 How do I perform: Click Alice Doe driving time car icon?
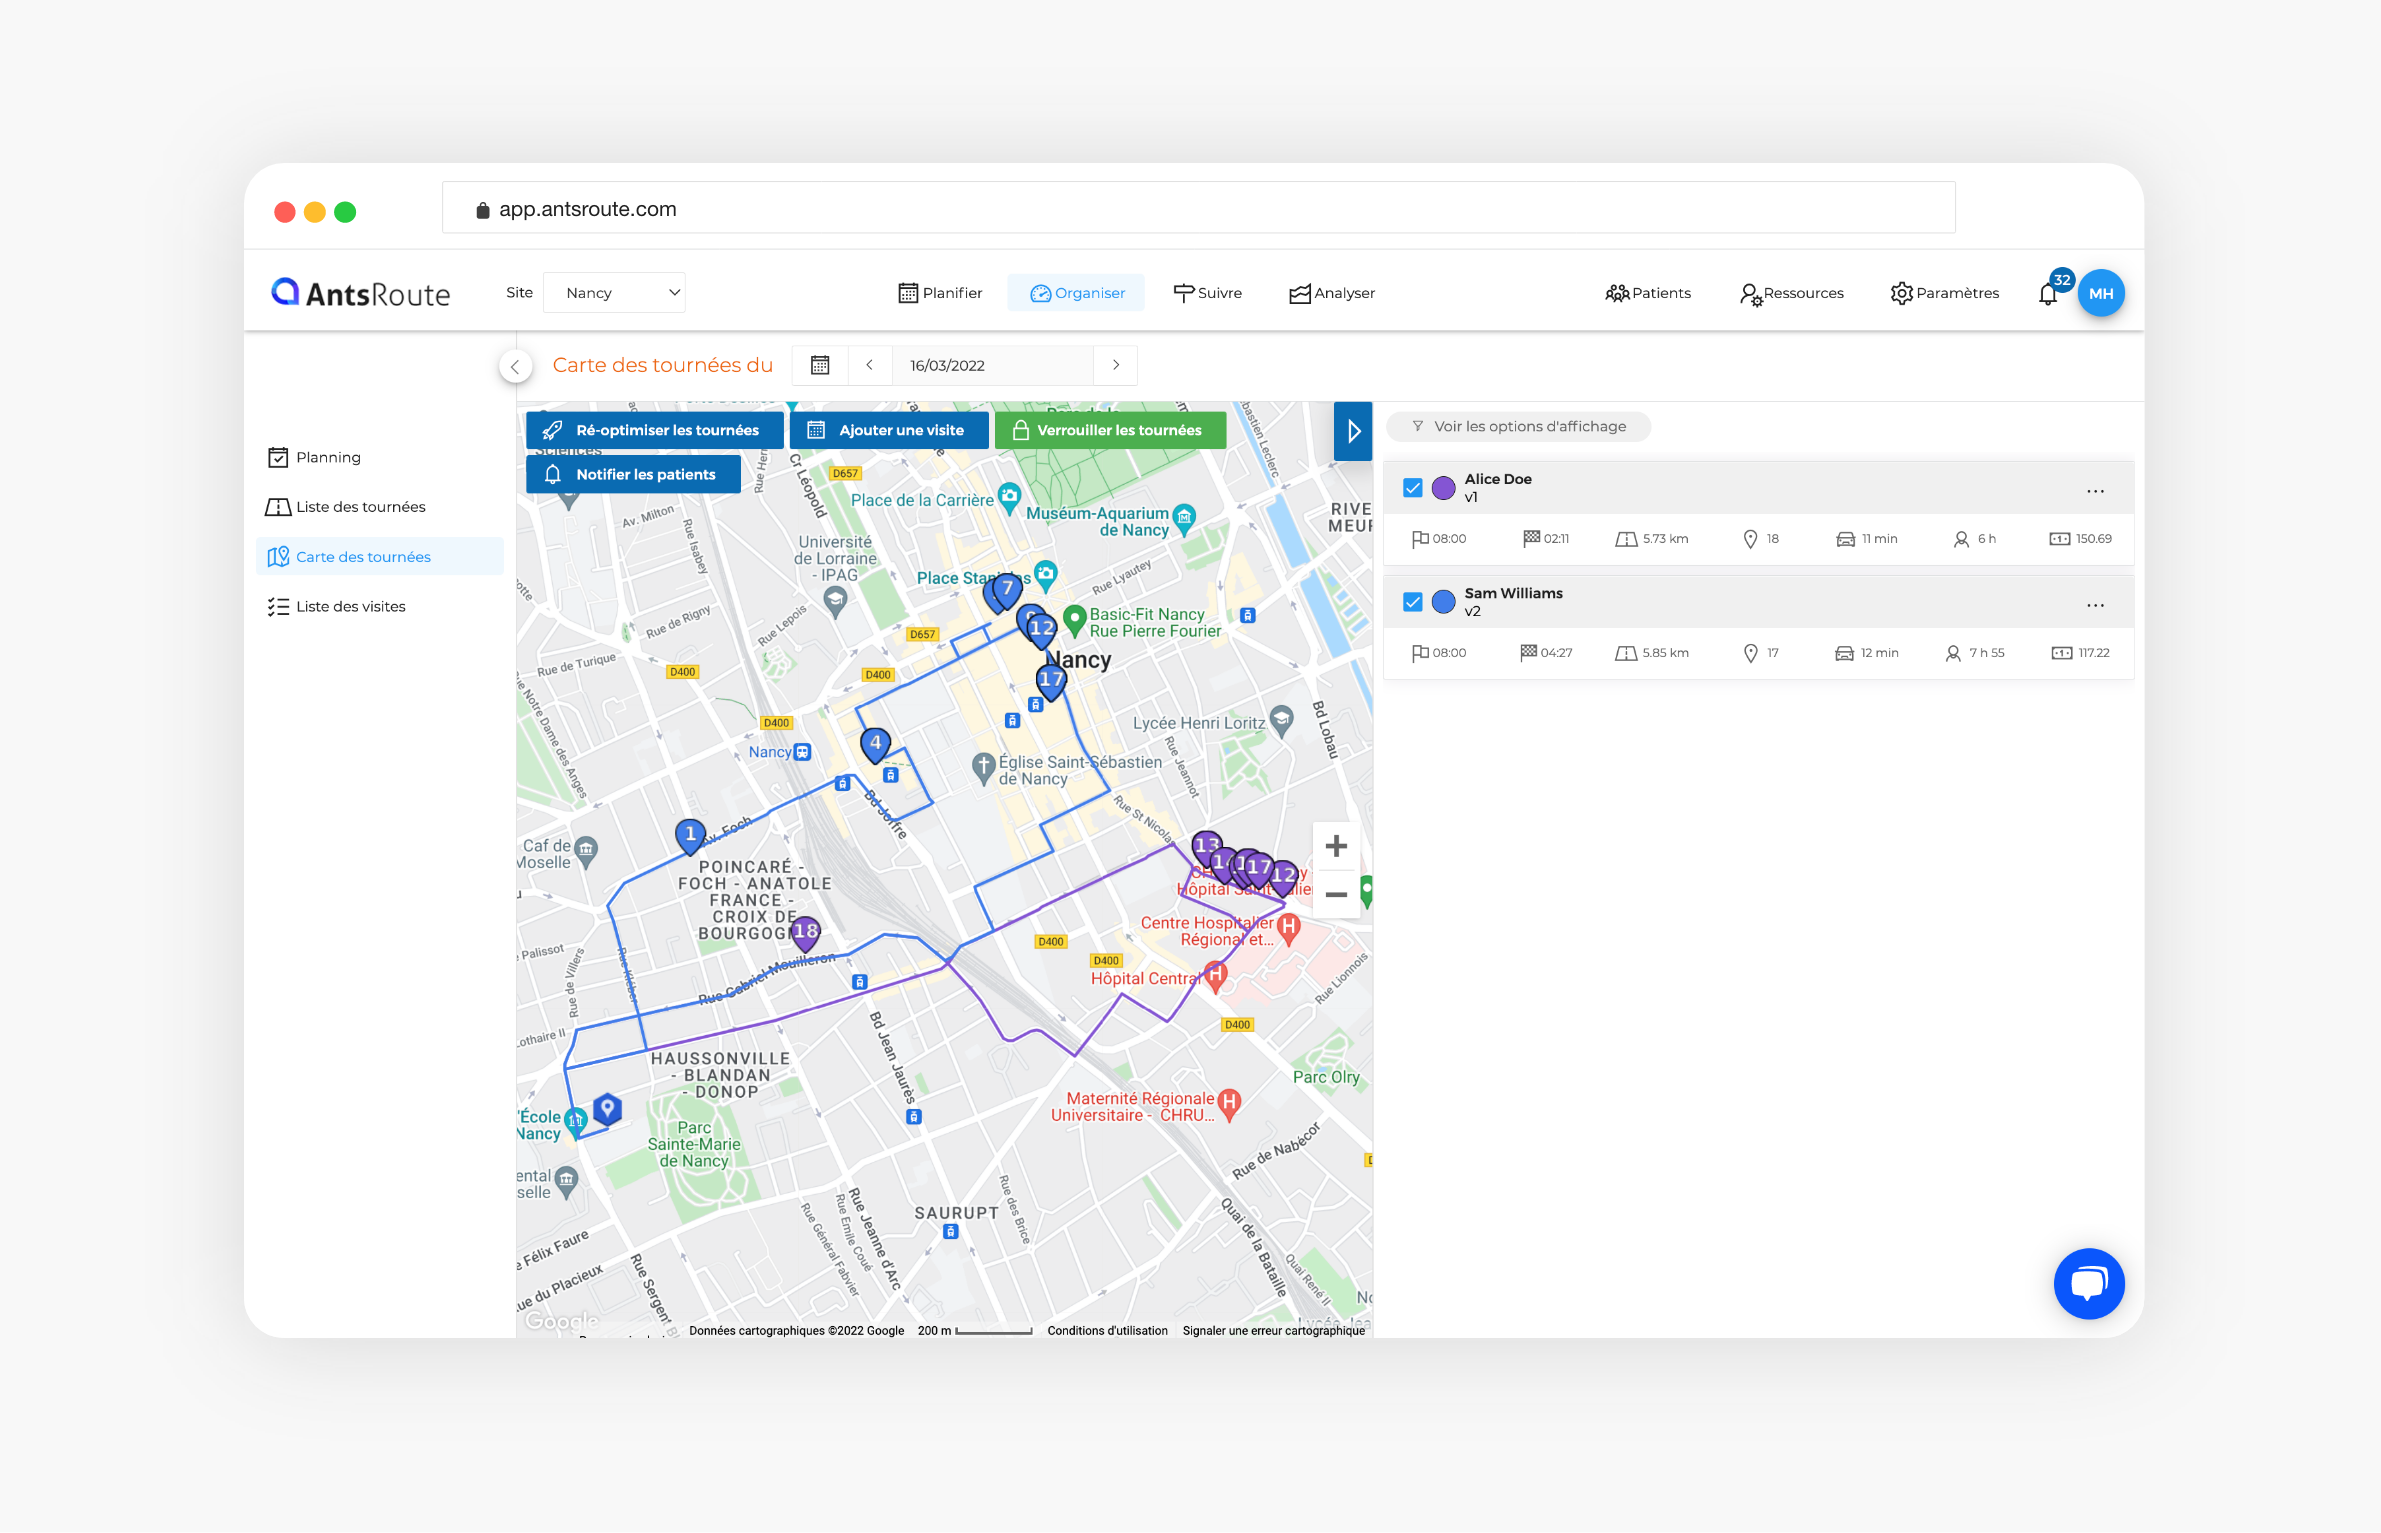click(x=1845, y=539)
